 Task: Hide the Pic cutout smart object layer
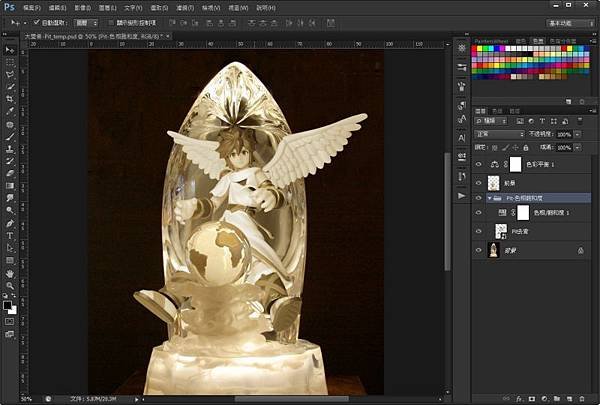479,231
